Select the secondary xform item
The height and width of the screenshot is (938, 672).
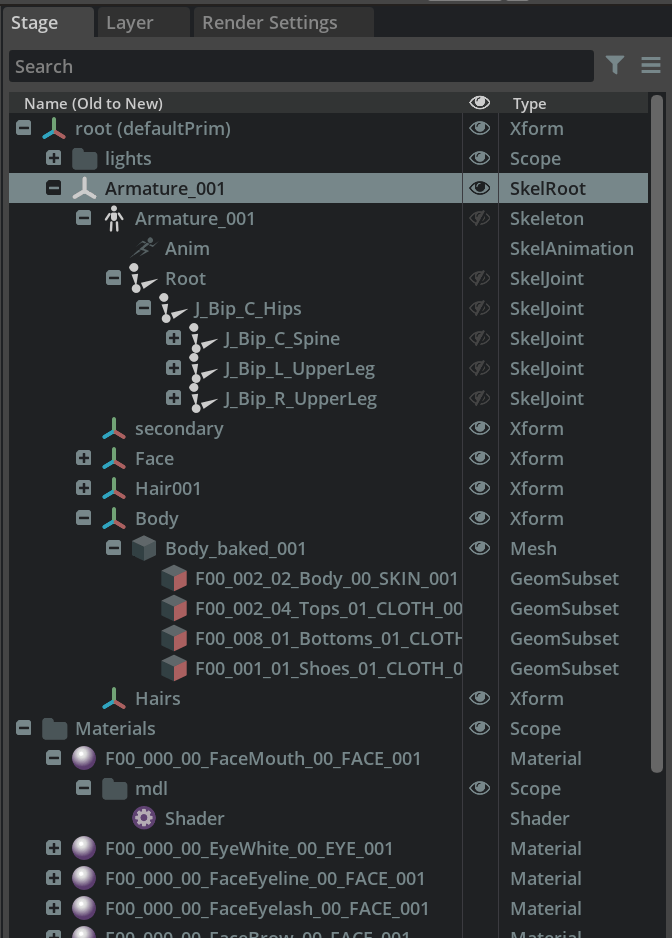point(179,429)
